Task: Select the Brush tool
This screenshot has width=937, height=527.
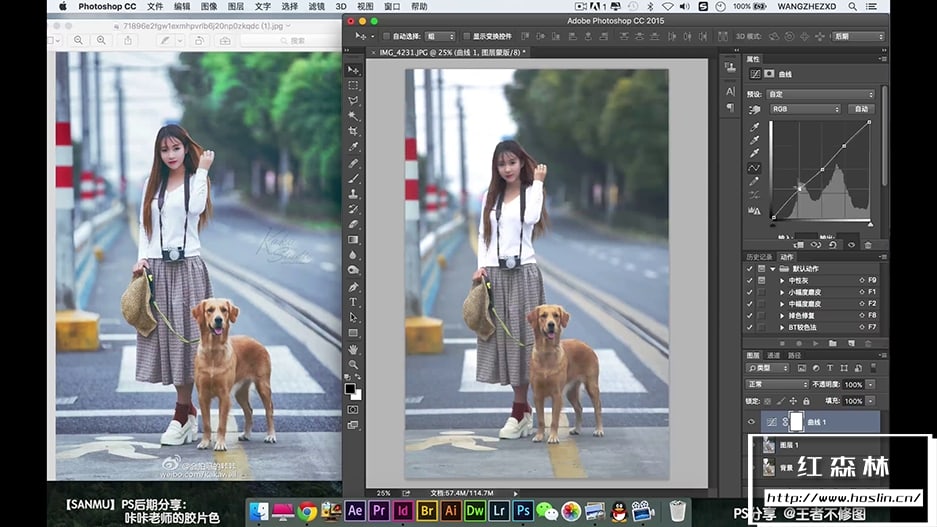Action: (353, 179)
